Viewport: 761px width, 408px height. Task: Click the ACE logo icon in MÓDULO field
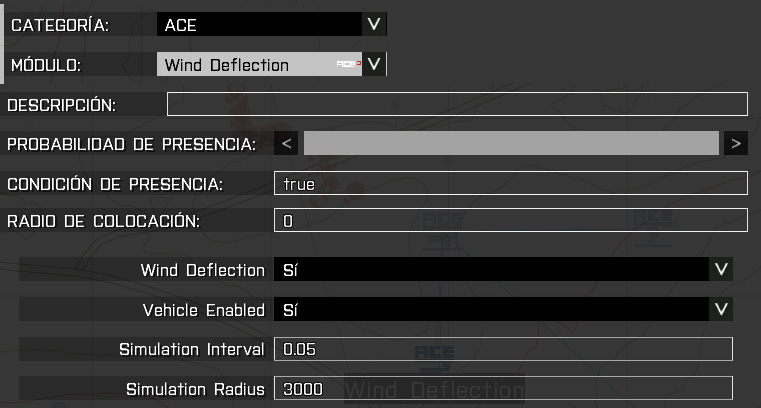pos(347,65)
